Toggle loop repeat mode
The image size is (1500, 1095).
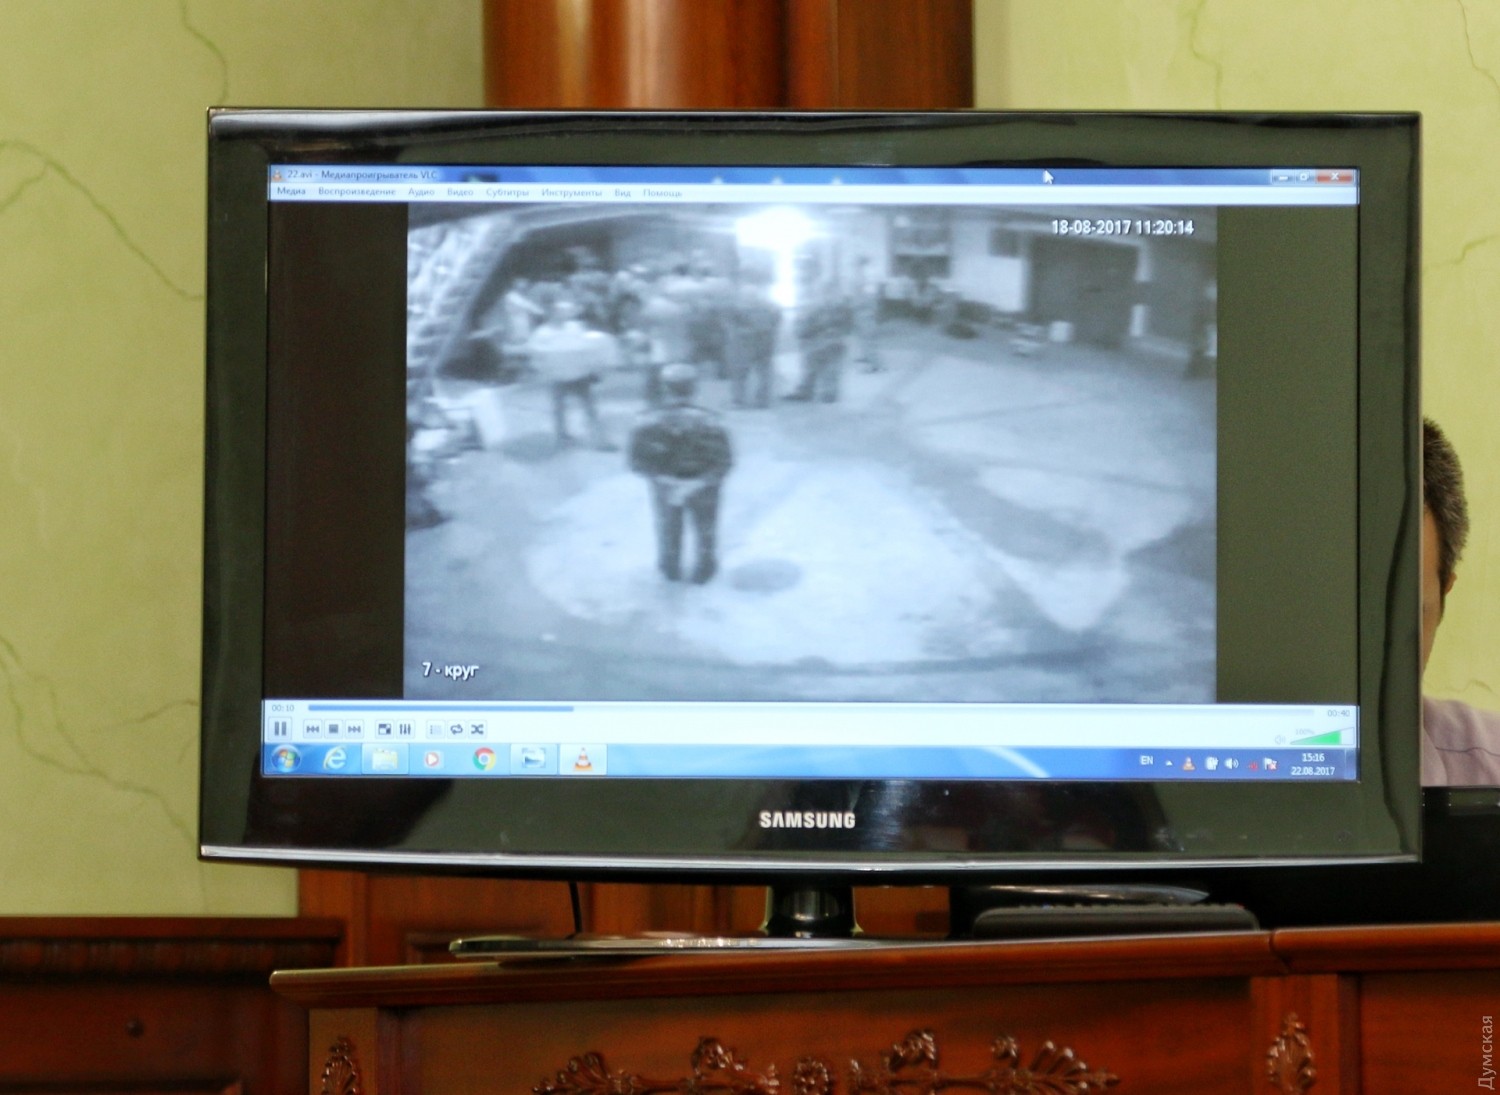click(x=457, y=730)
